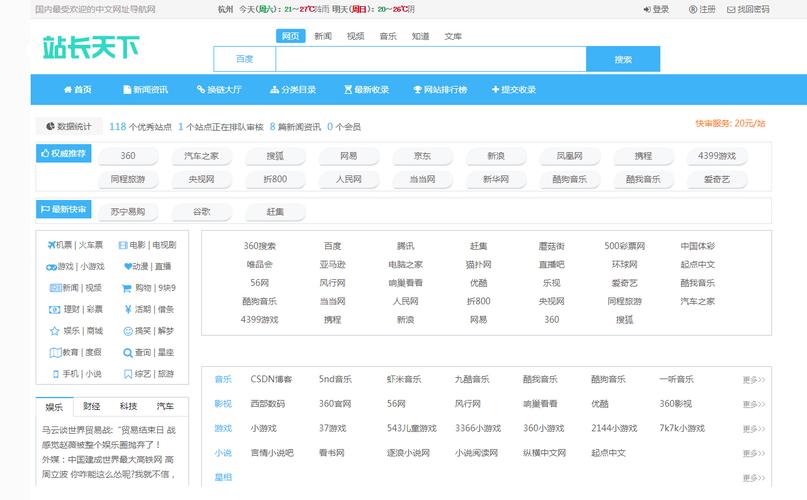Click the 新闻资讯 document icon
Image resolution: width=807 pixels, height=500 pixels.
click(x=127, y=90)
